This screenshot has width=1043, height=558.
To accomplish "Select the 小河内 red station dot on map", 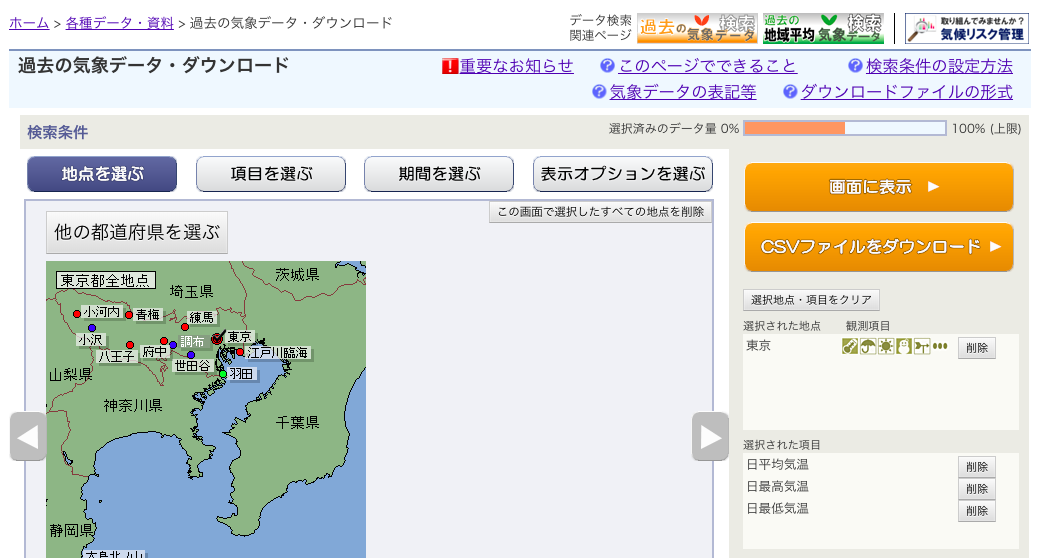I will (77, 313).
